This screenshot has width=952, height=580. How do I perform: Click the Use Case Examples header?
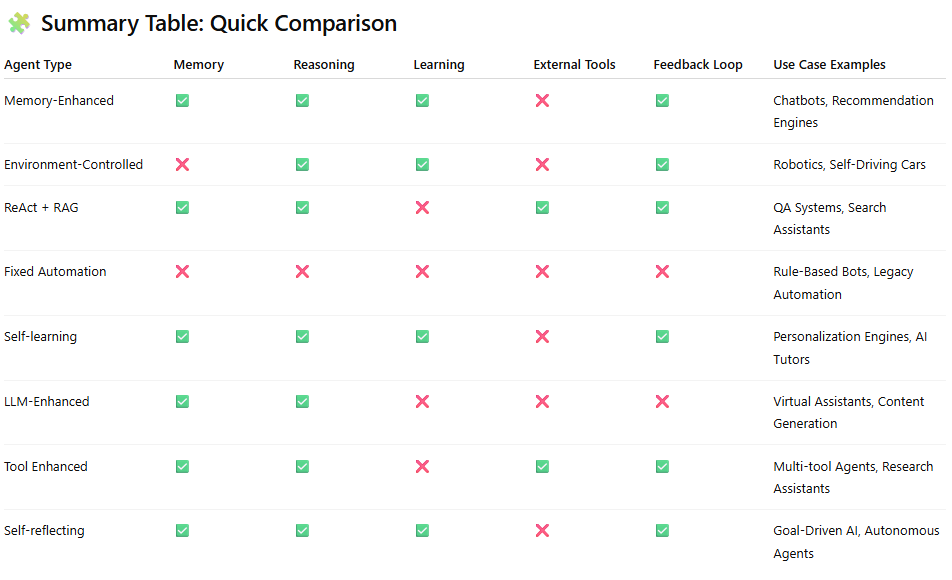pos(829,64)
